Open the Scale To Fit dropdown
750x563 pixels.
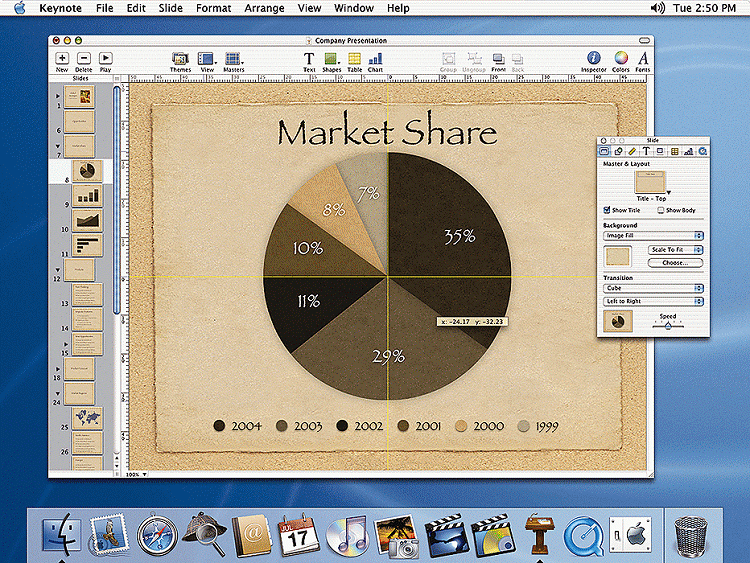675,250
